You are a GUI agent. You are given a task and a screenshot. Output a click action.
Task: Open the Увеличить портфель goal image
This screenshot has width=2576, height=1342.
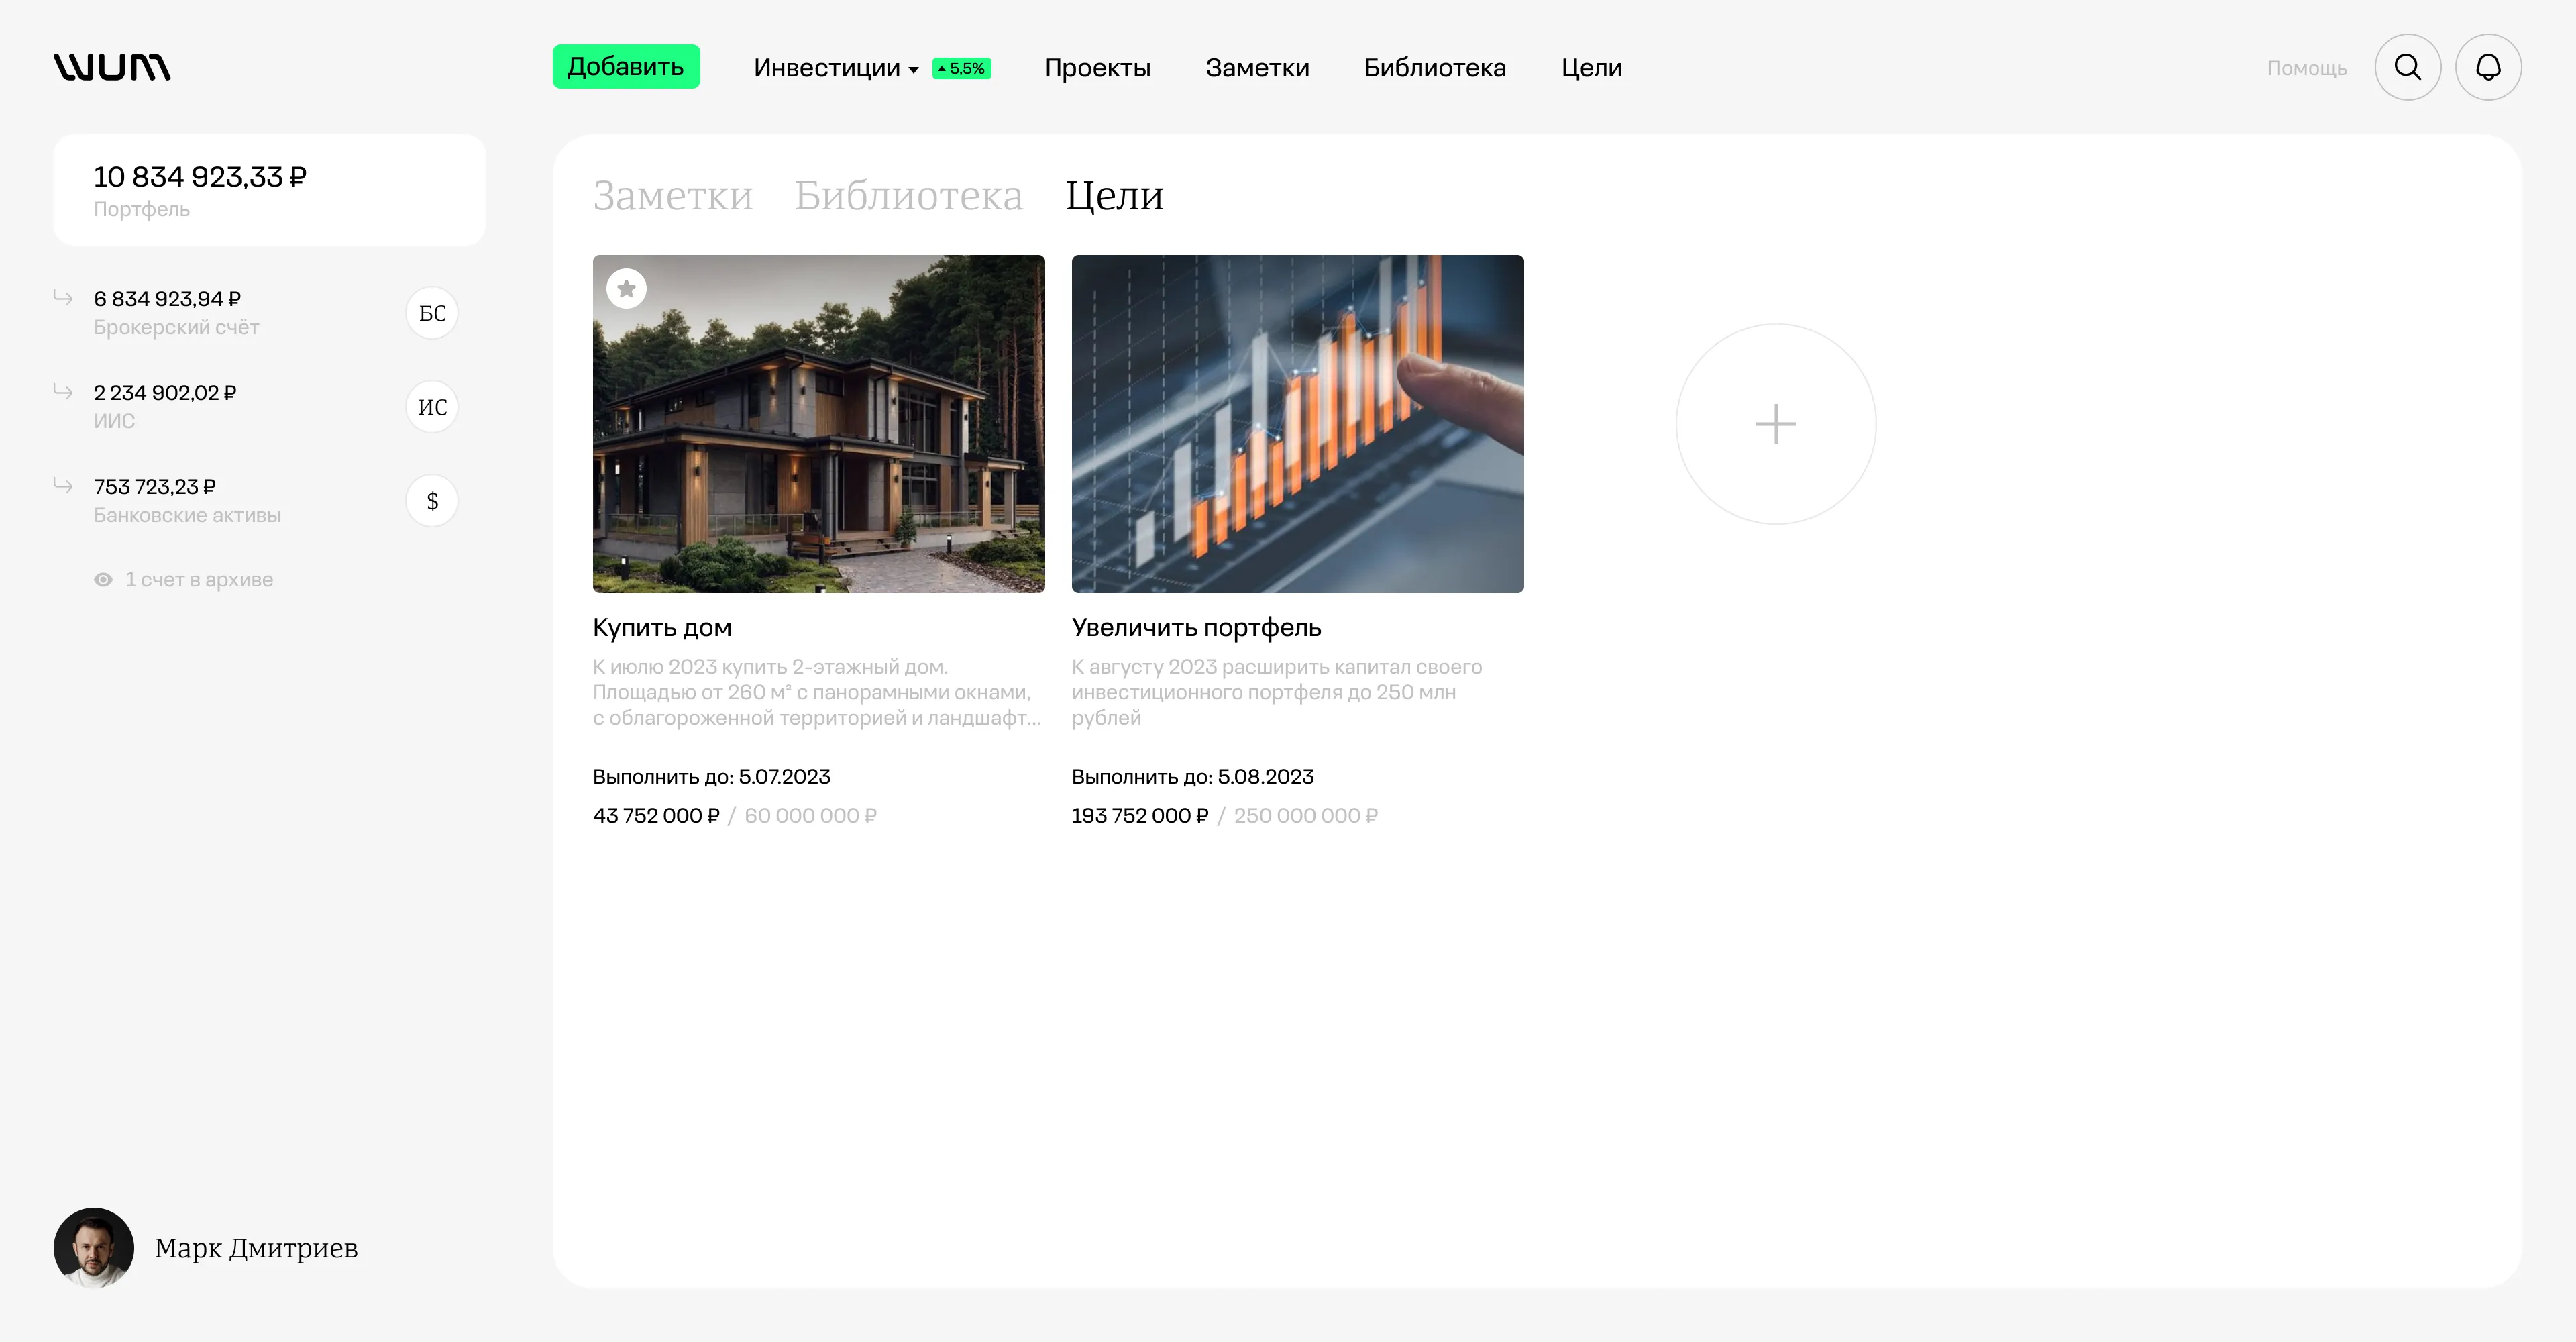click(x=1297, y=424)
